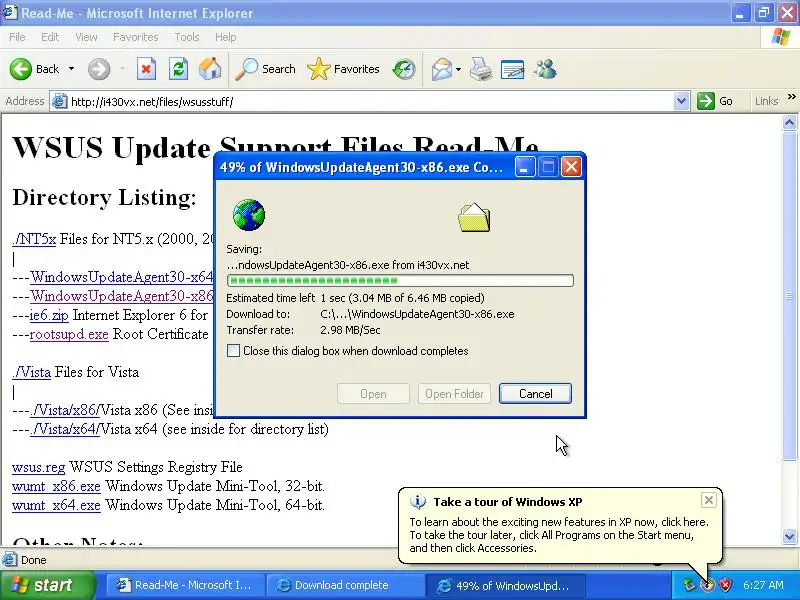Click the tour icon in system tray
Image resolution: width=800 pixels, height=600 pixels.
click(707, 585)
